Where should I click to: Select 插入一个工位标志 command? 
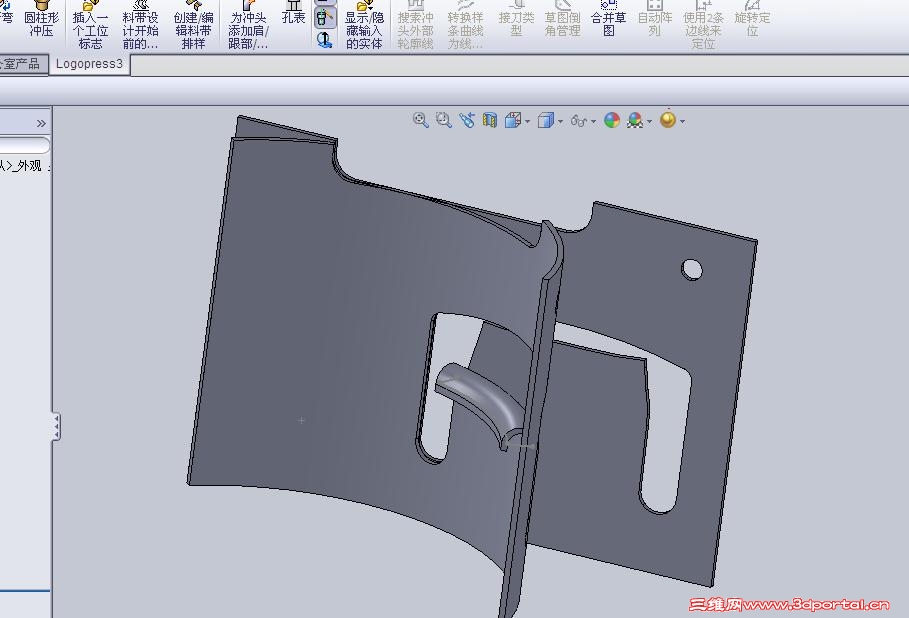pos(90,24)
